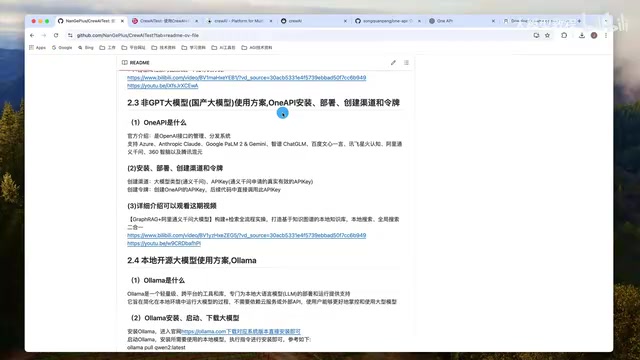Expand the 技术资料 bookmark folder
Viewport: 640px width, 360px height.
point(163,48)
